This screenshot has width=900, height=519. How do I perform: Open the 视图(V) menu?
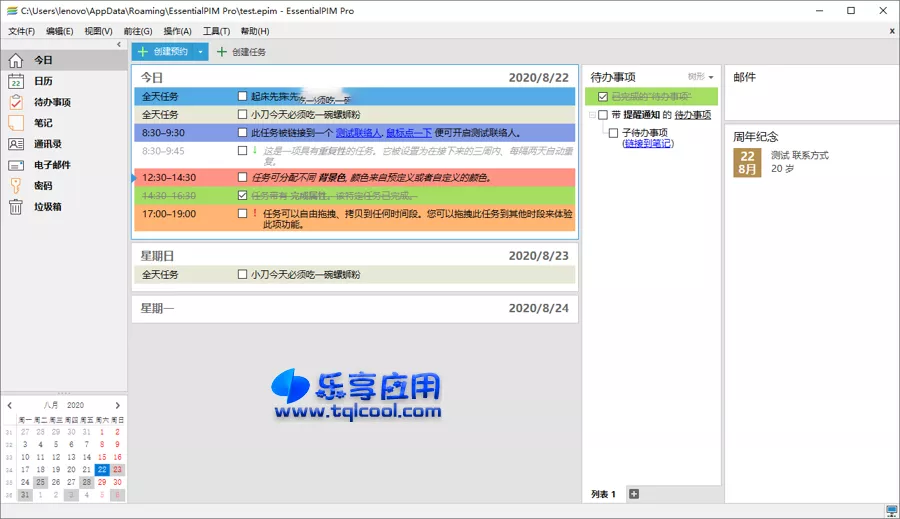[98, 31]
